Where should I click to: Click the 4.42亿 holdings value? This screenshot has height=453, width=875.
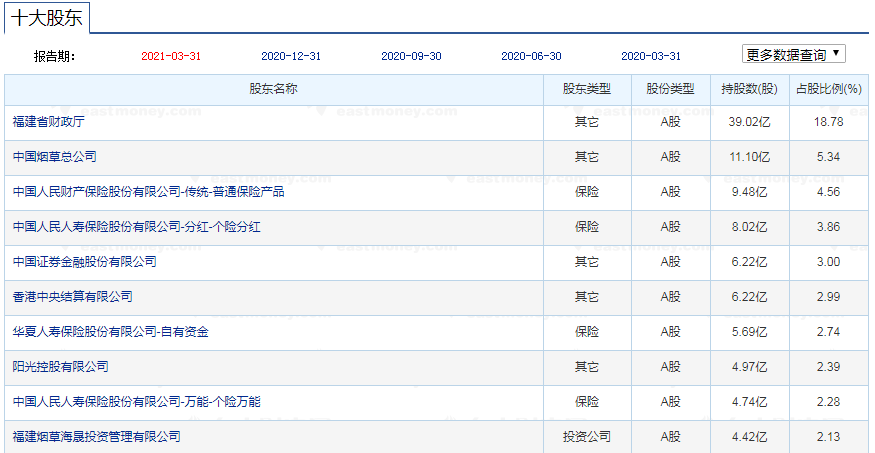[x=749, y=437]
